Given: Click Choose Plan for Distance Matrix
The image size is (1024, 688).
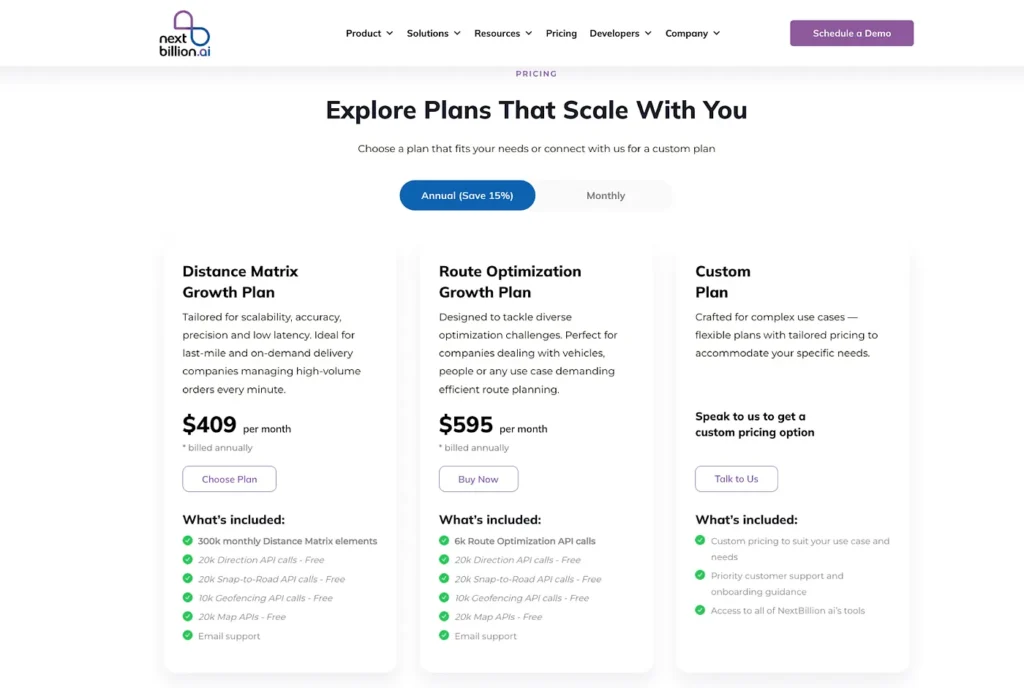Looking at the screenshot, I should tap(229, 479).
